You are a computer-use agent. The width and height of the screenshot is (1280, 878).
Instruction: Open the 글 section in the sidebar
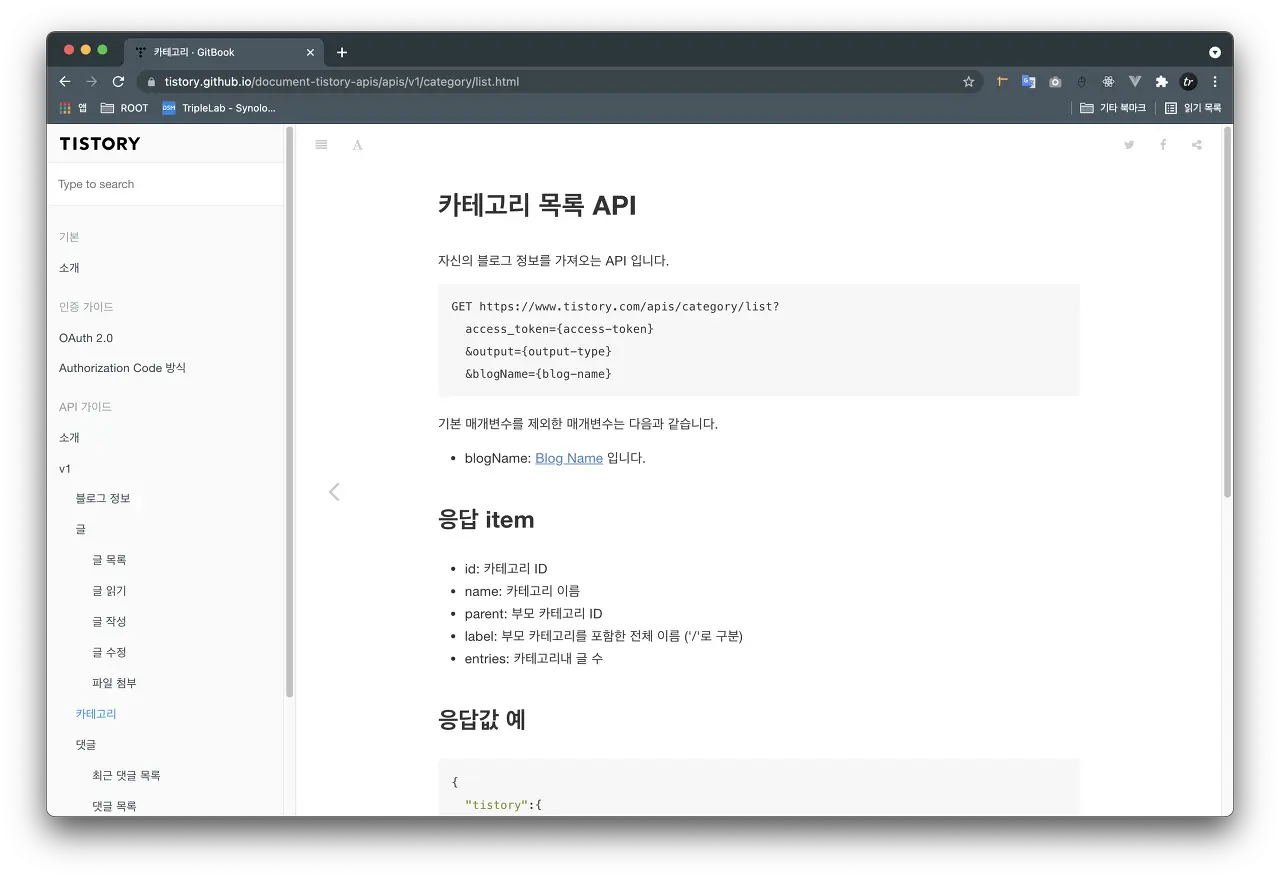click(x=81, y=529)
